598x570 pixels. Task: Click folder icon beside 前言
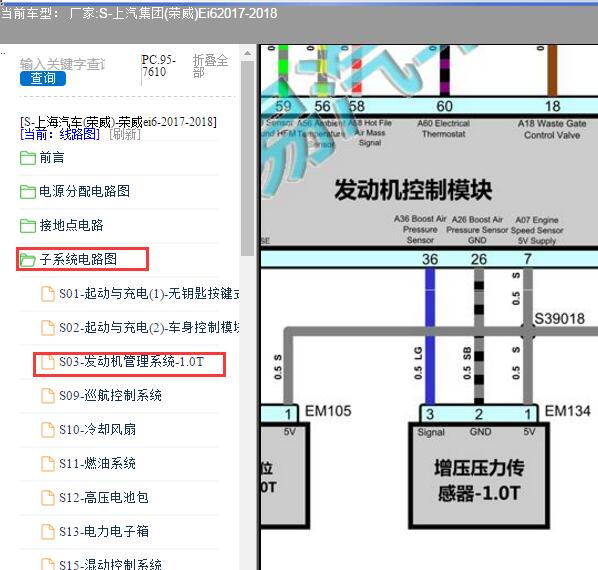click(x=27, y=158)
